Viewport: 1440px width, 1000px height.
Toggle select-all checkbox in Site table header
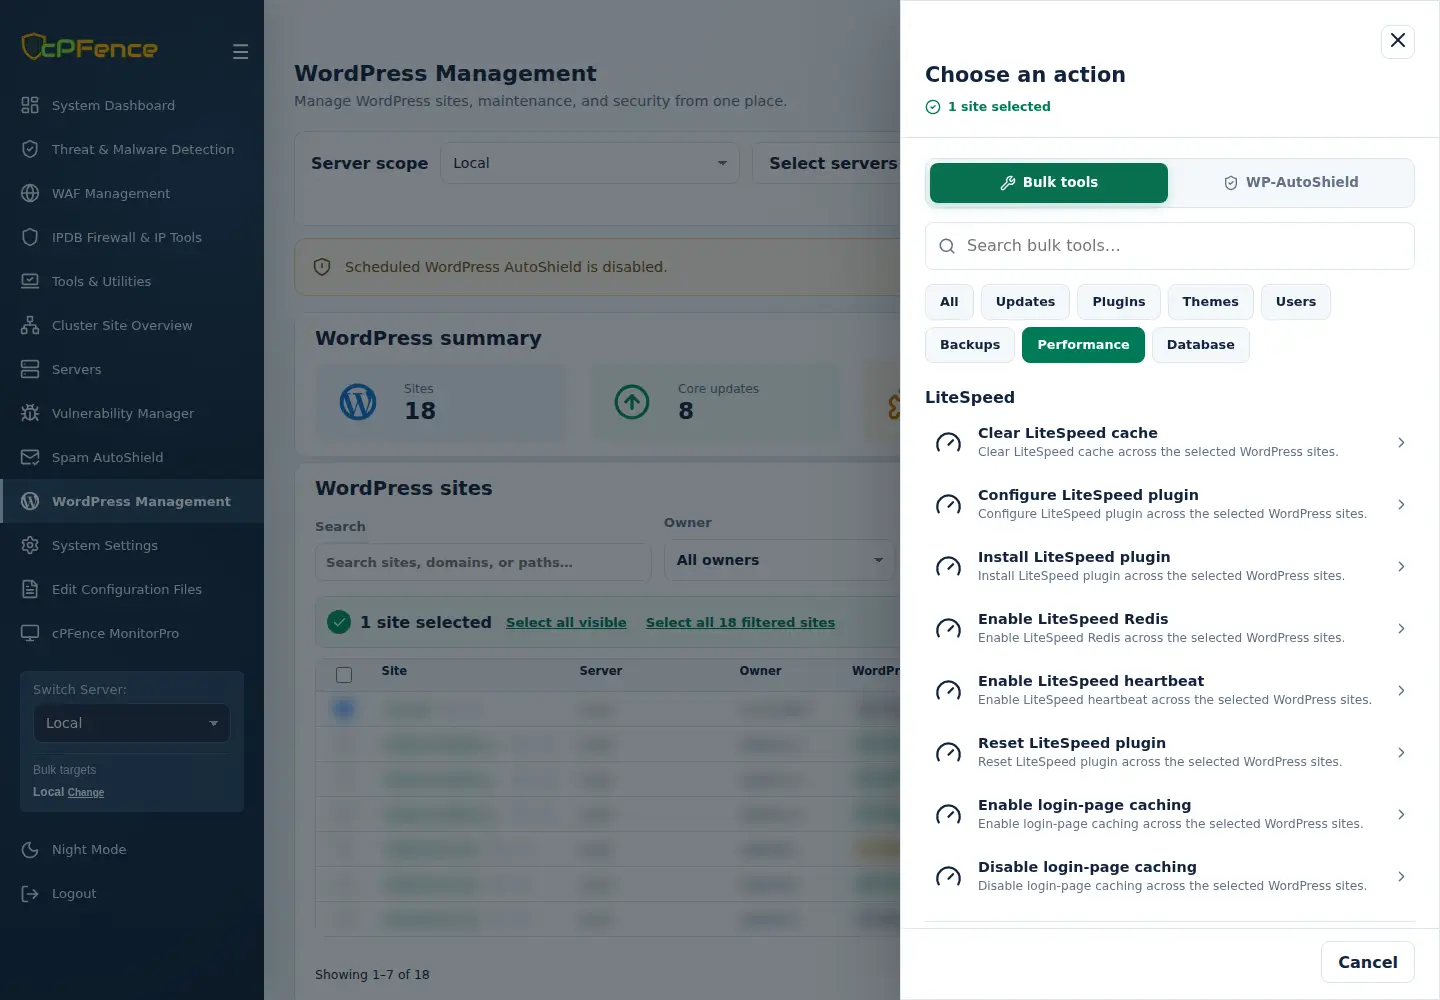pyautogui.click(x=344, y=674)
